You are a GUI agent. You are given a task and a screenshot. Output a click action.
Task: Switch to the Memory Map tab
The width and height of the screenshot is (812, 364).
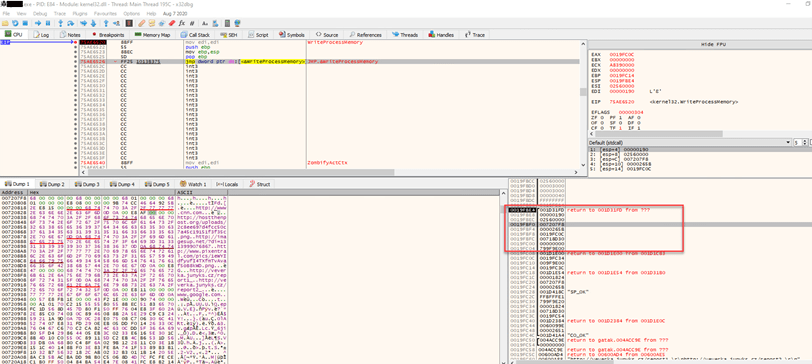point(152,35)
